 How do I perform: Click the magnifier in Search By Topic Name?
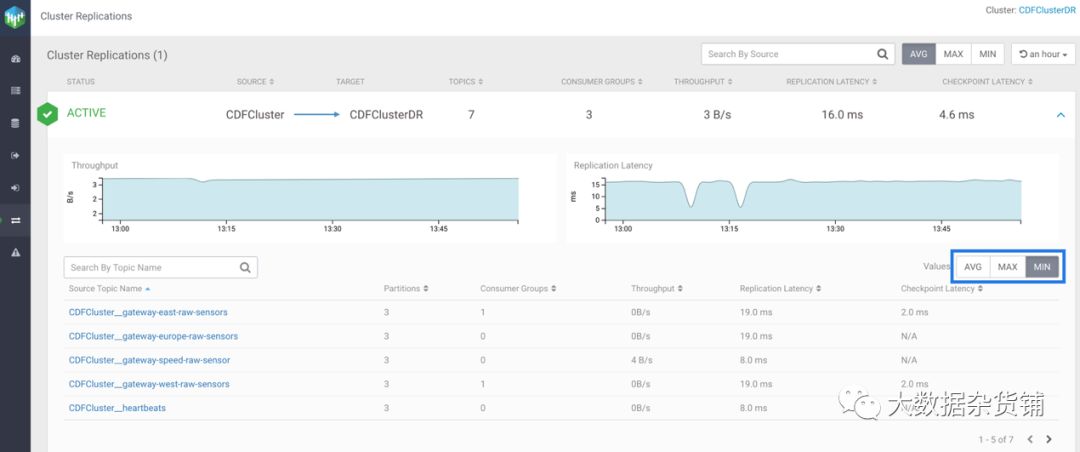click(x=245, y=267)
